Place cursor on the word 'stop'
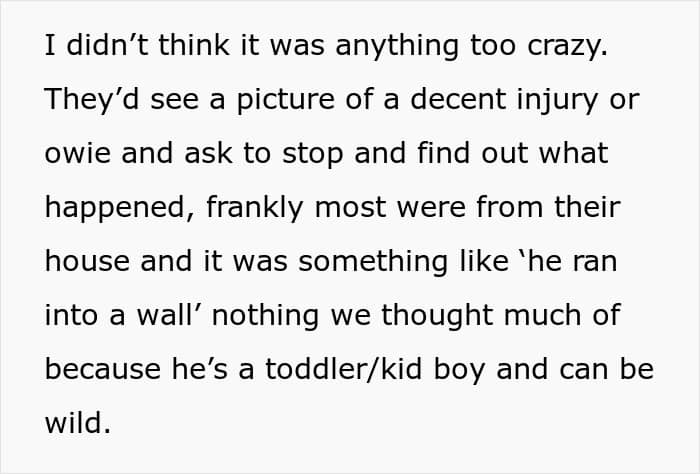 (312, 154)
